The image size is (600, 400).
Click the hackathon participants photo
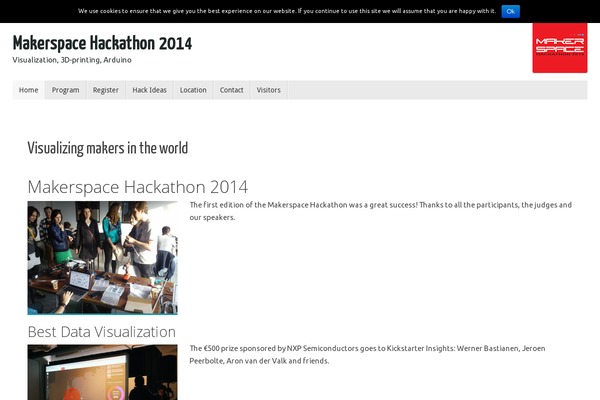pyautogui.click(x=102, y=257)
